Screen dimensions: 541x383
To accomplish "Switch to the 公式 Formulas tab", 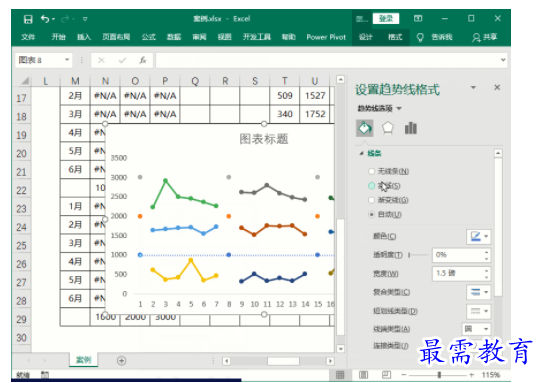I will click(148, 37).
